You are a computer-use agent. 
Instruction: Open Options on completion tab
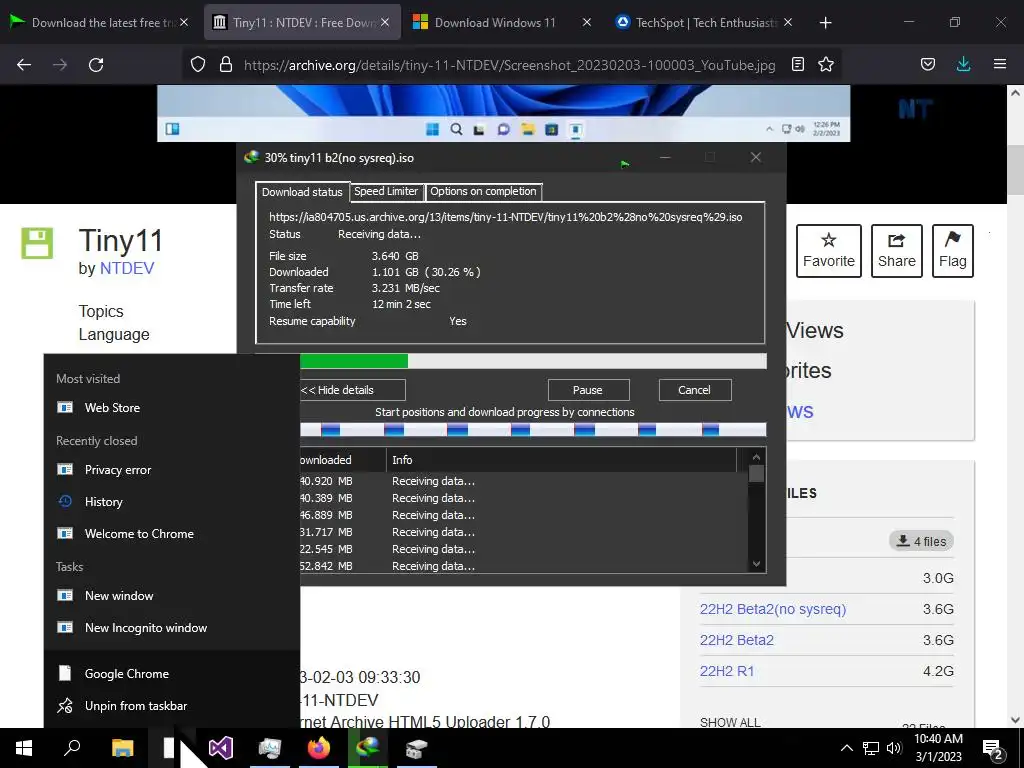483,191
